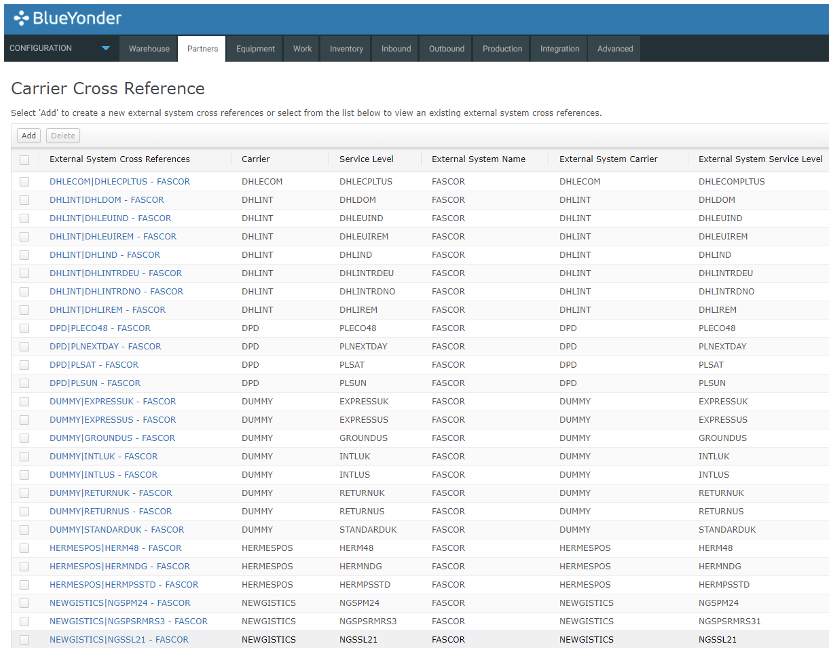This screenshot has width=830, height=650.
Task: Open the DUMMY|GROUNDUS - FASCOR link
Action: (x=112, y=438)
